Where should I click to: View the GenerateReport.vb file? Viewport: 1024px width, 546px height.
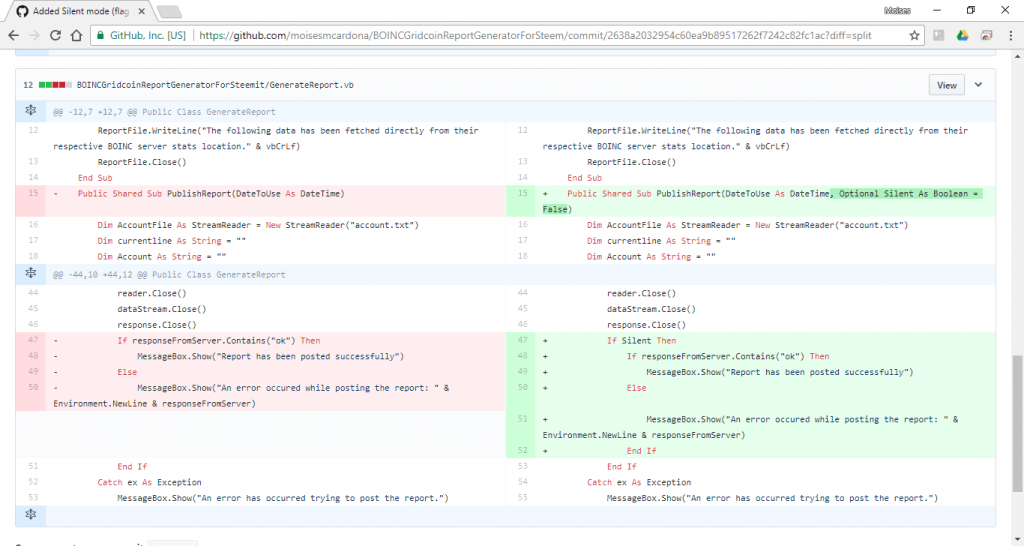946,85
